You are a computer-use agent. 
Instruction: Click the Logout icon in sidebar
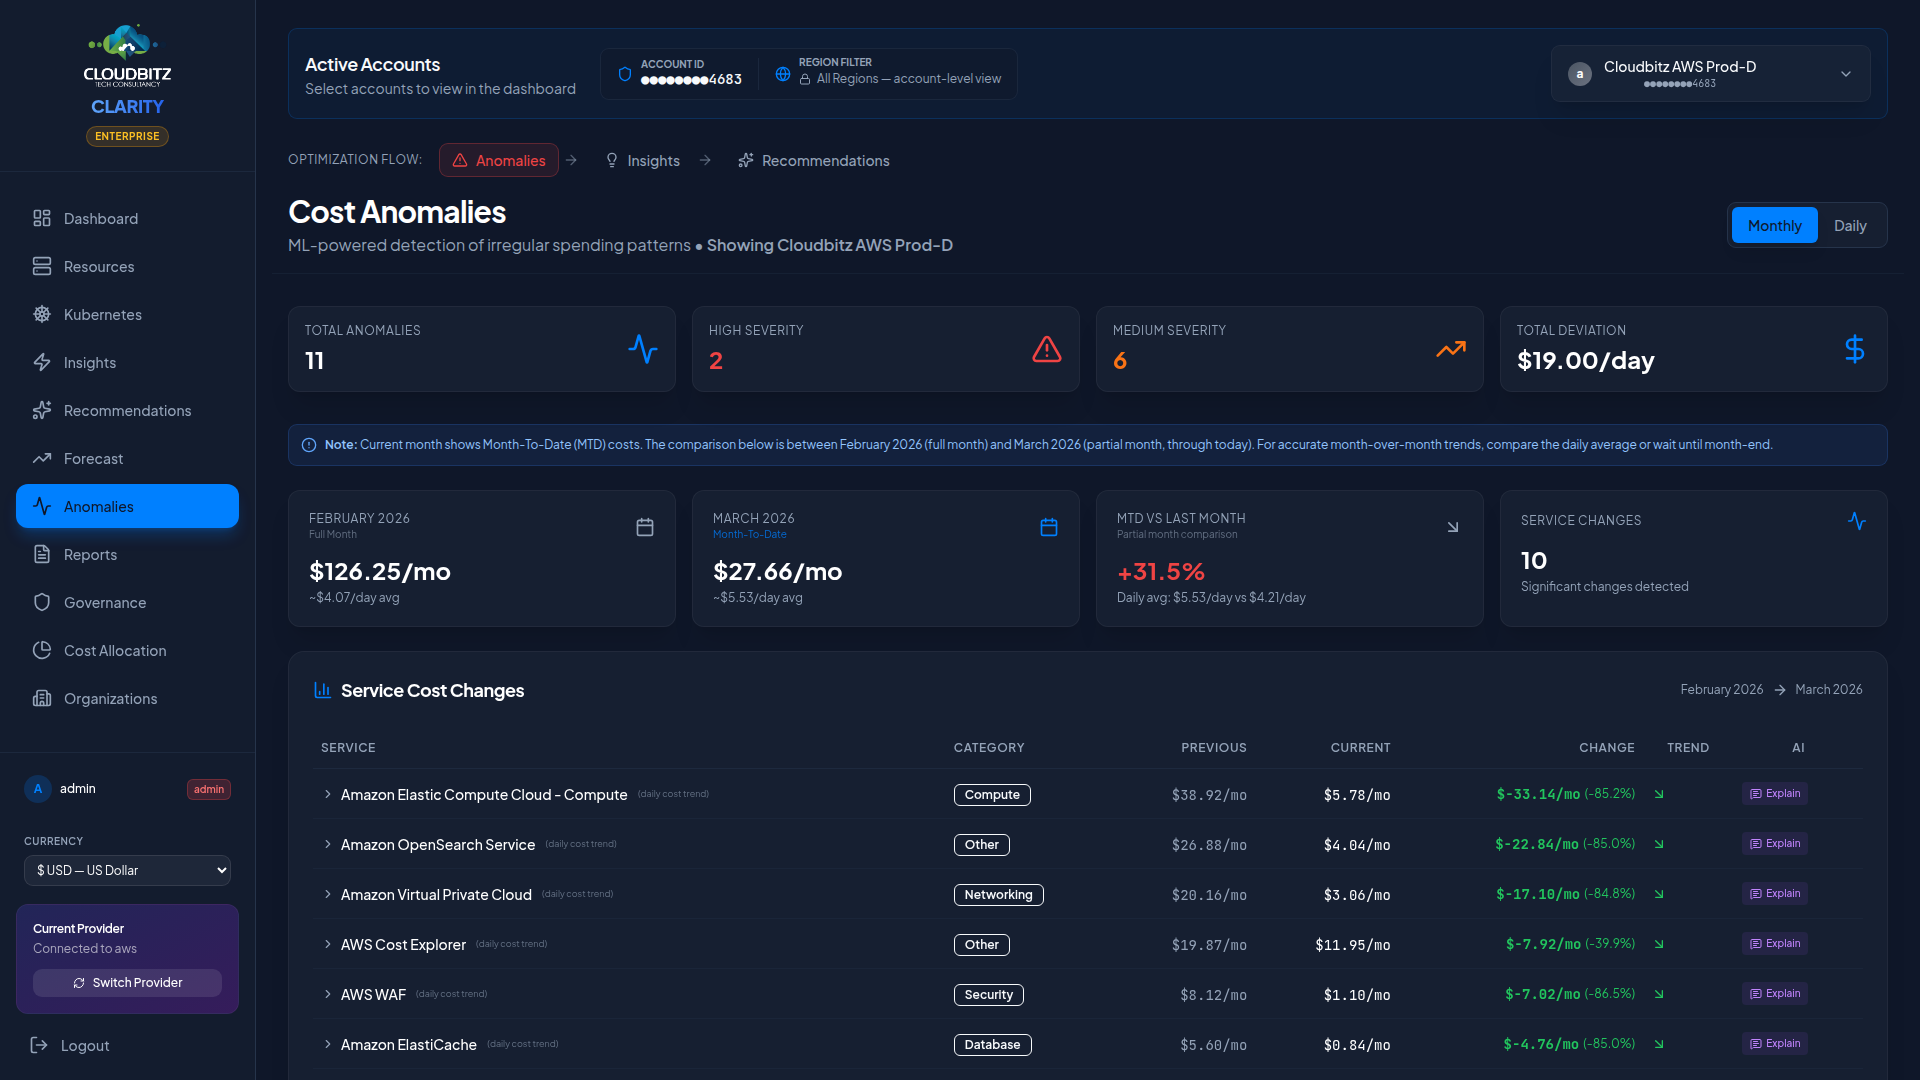39,1045
